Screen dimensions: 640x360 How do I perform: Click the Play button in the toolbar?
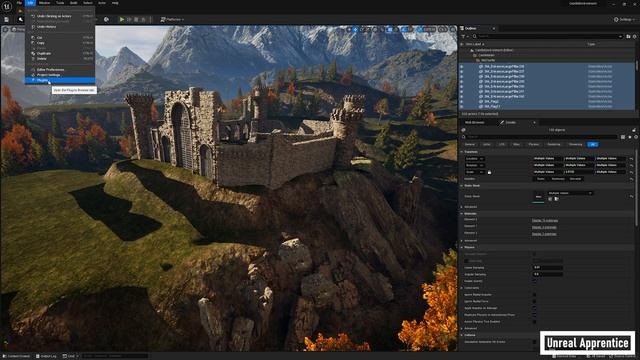click(x=122, y=19)
